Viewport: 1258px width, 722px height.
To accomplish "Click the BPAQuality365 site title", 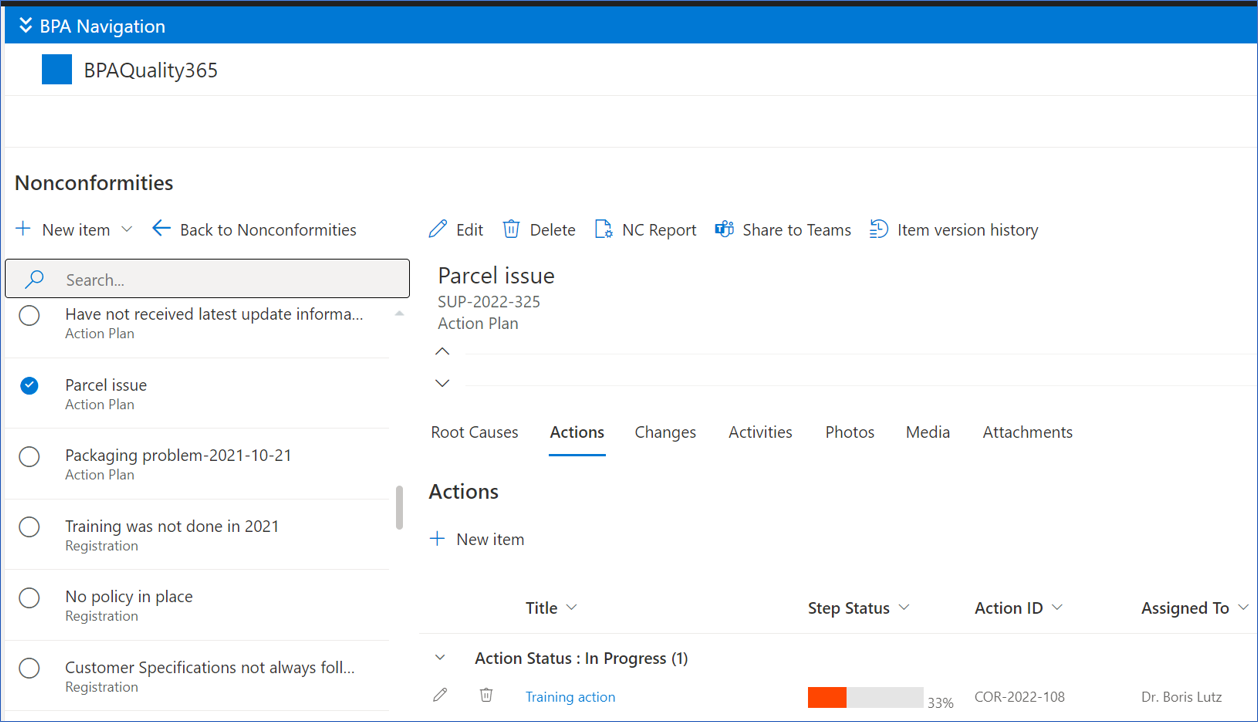I will pos(151,70).
